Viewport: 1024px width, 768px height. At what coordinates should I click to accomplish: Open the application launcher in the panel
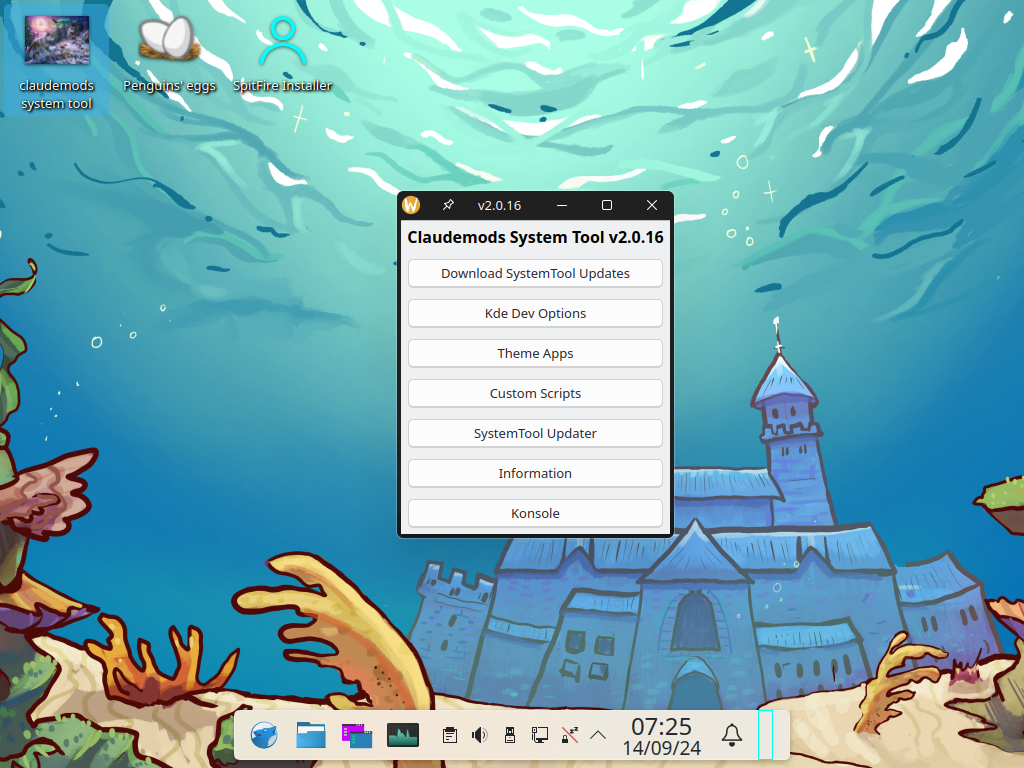tap(264, 735)
